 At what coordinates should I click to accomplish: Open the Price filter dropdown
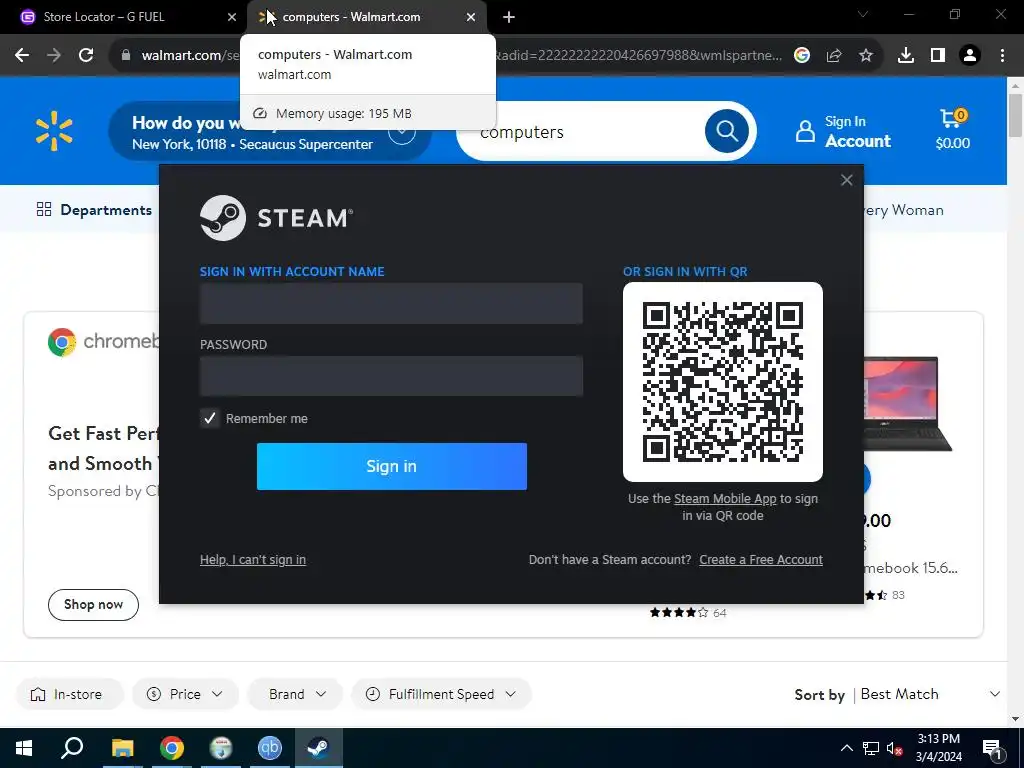pos(185,694)
